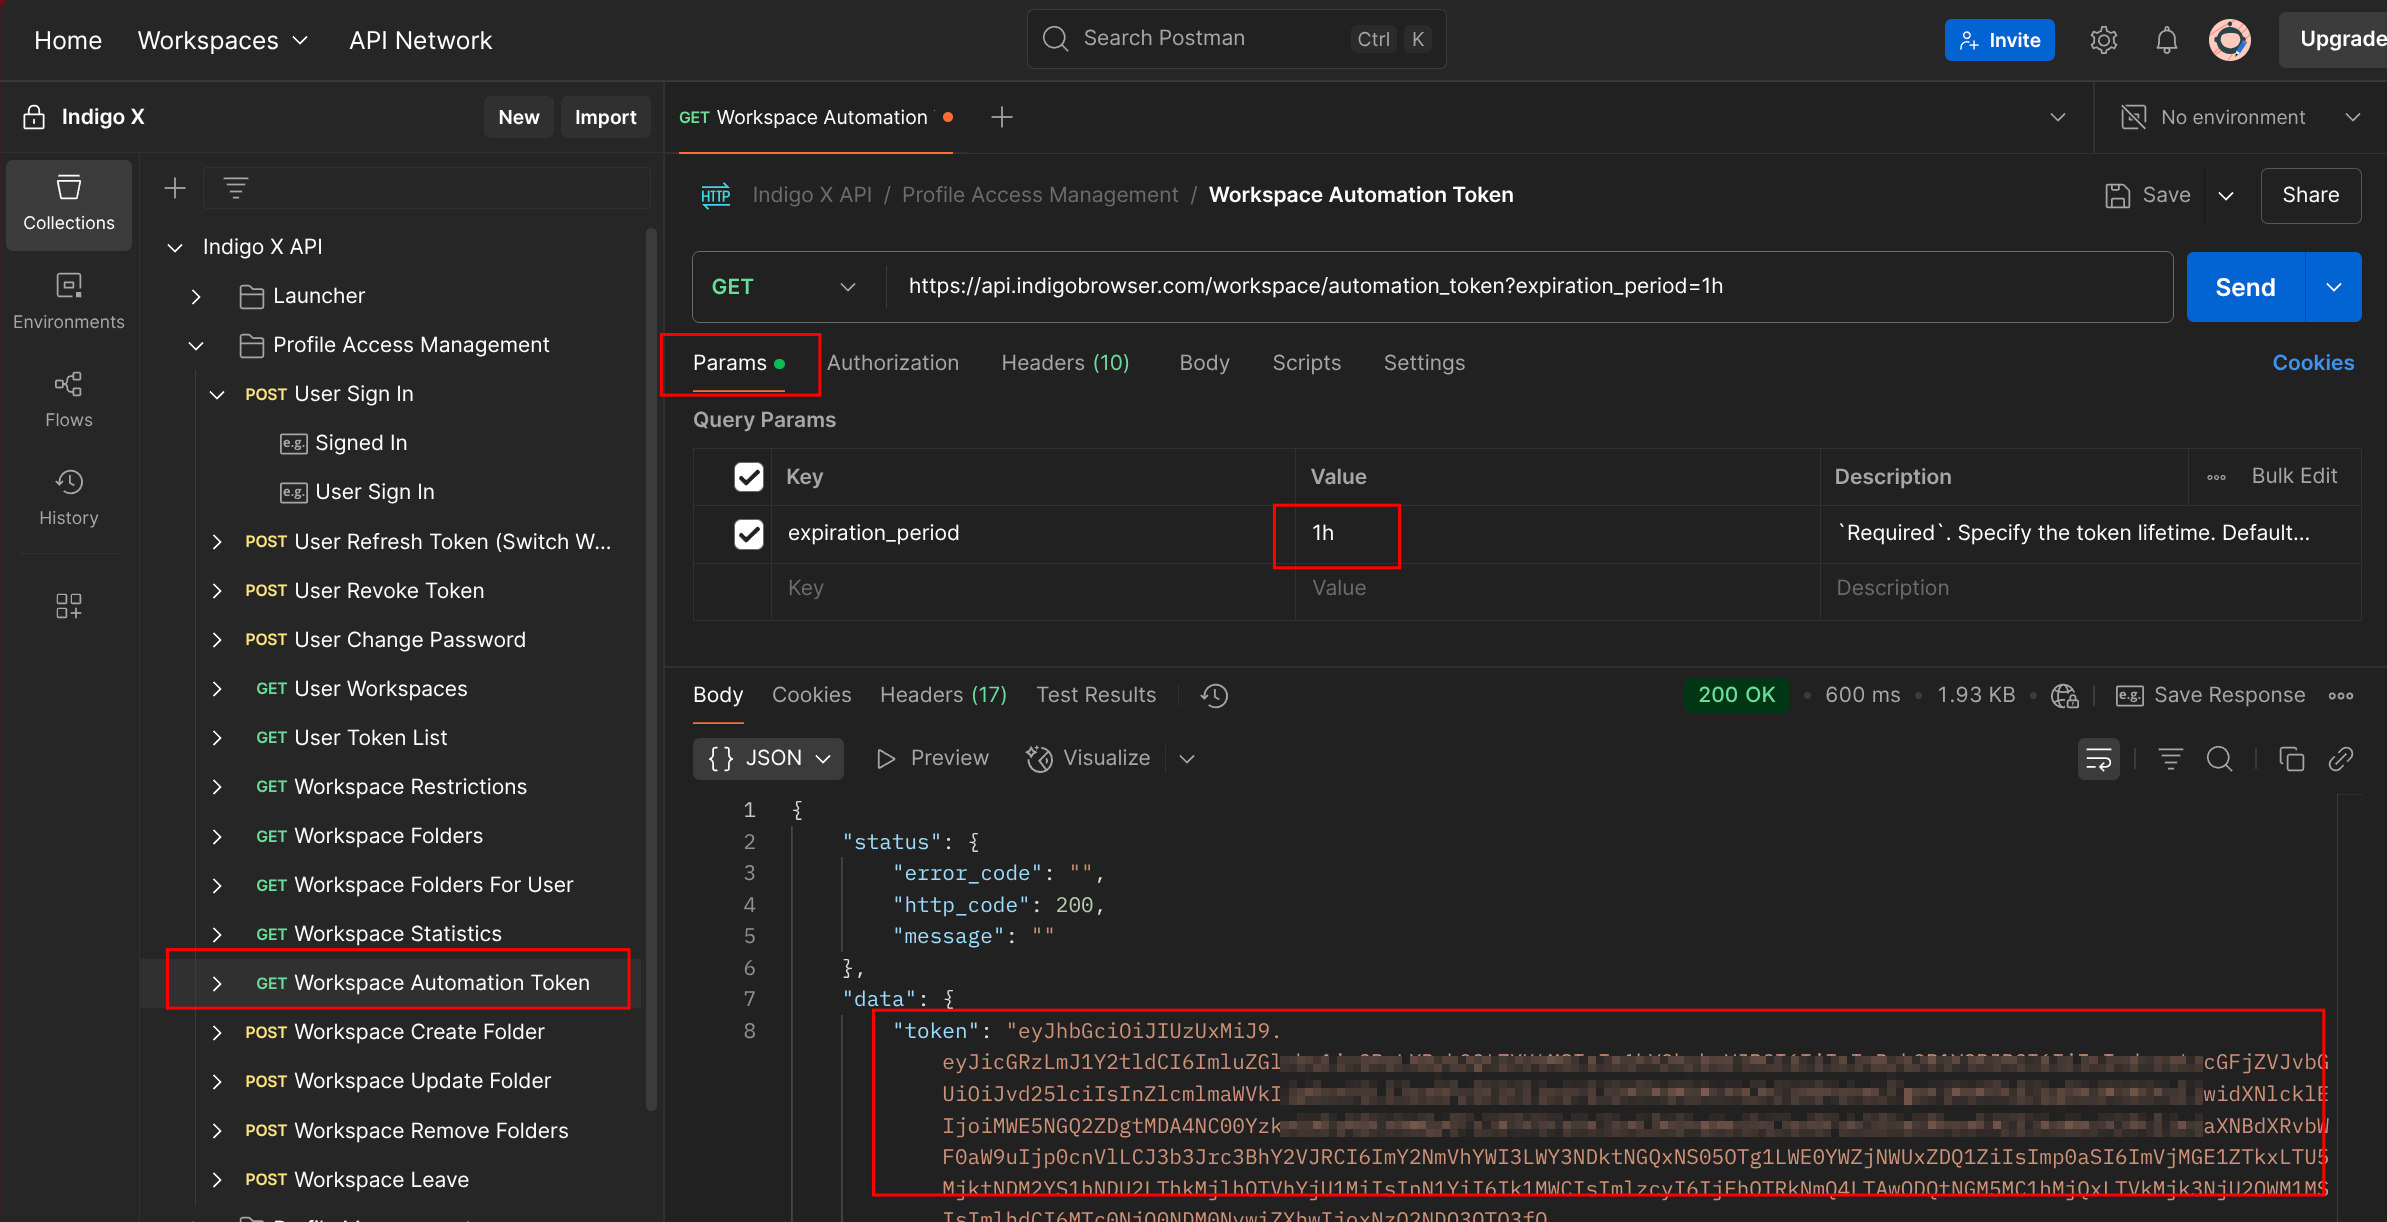
Task: Click the Preview button
Action: coord(932,758)
